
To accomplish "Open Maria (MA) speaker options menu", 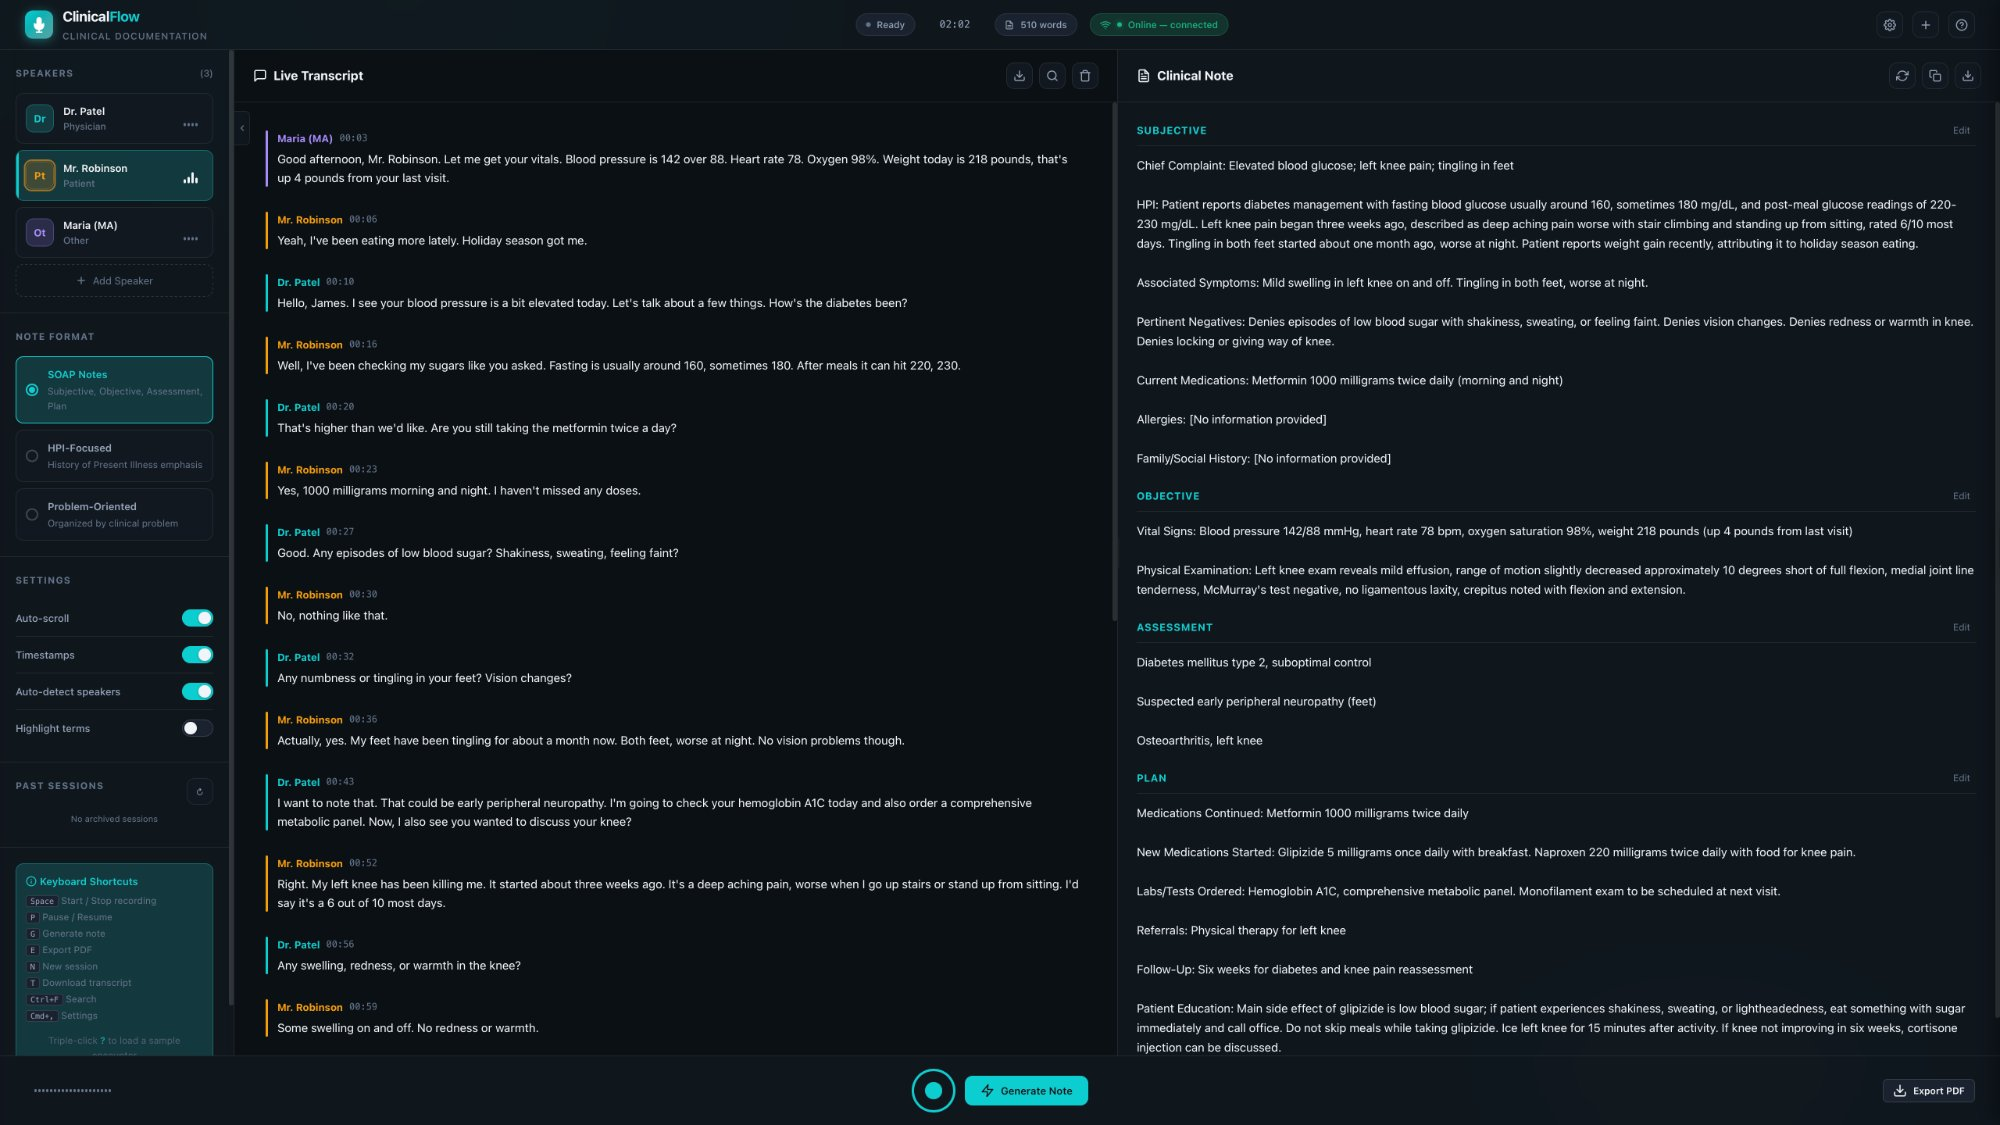I will pyautogui.click(x=190, y=238).
